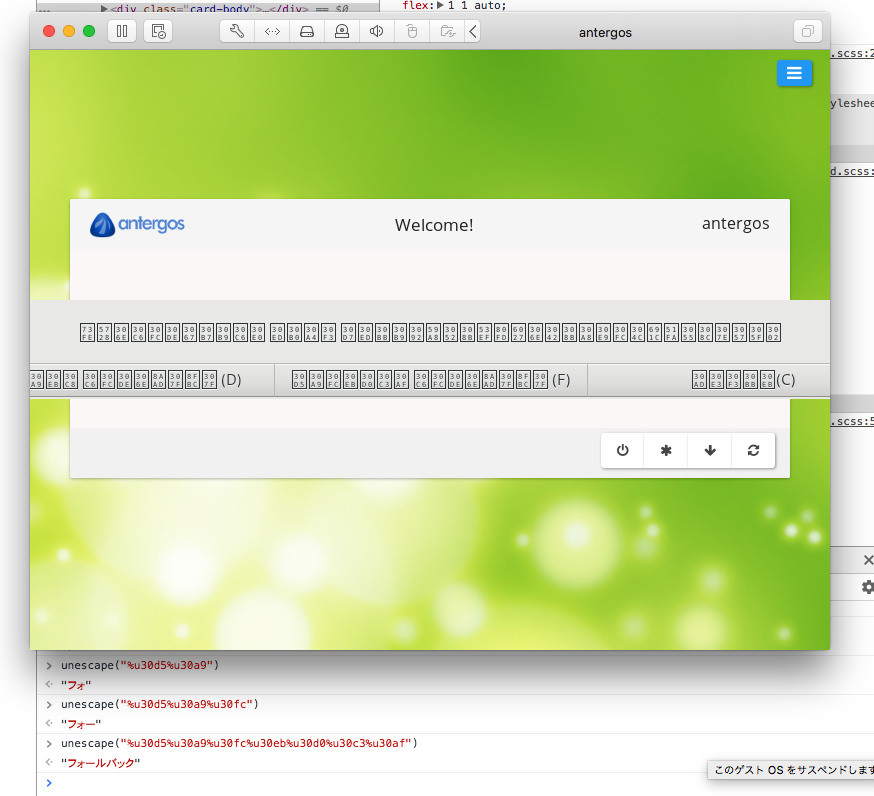This screenshot has height=796, width=874.
Task: Open the snapshots button in VM toolbar
Action: point(158,31)
